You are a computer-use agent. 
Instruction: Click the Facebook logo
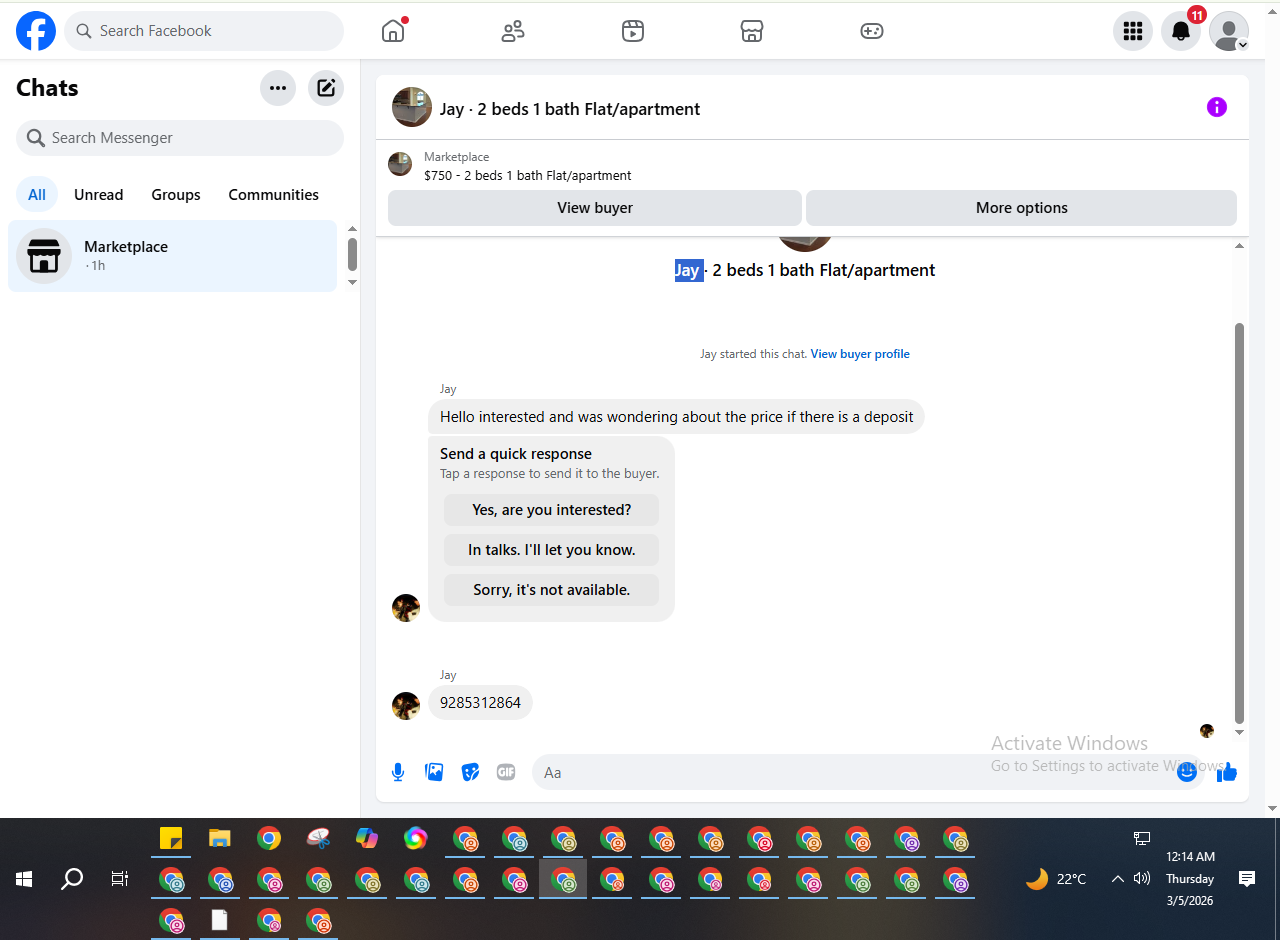coord(36,32)
